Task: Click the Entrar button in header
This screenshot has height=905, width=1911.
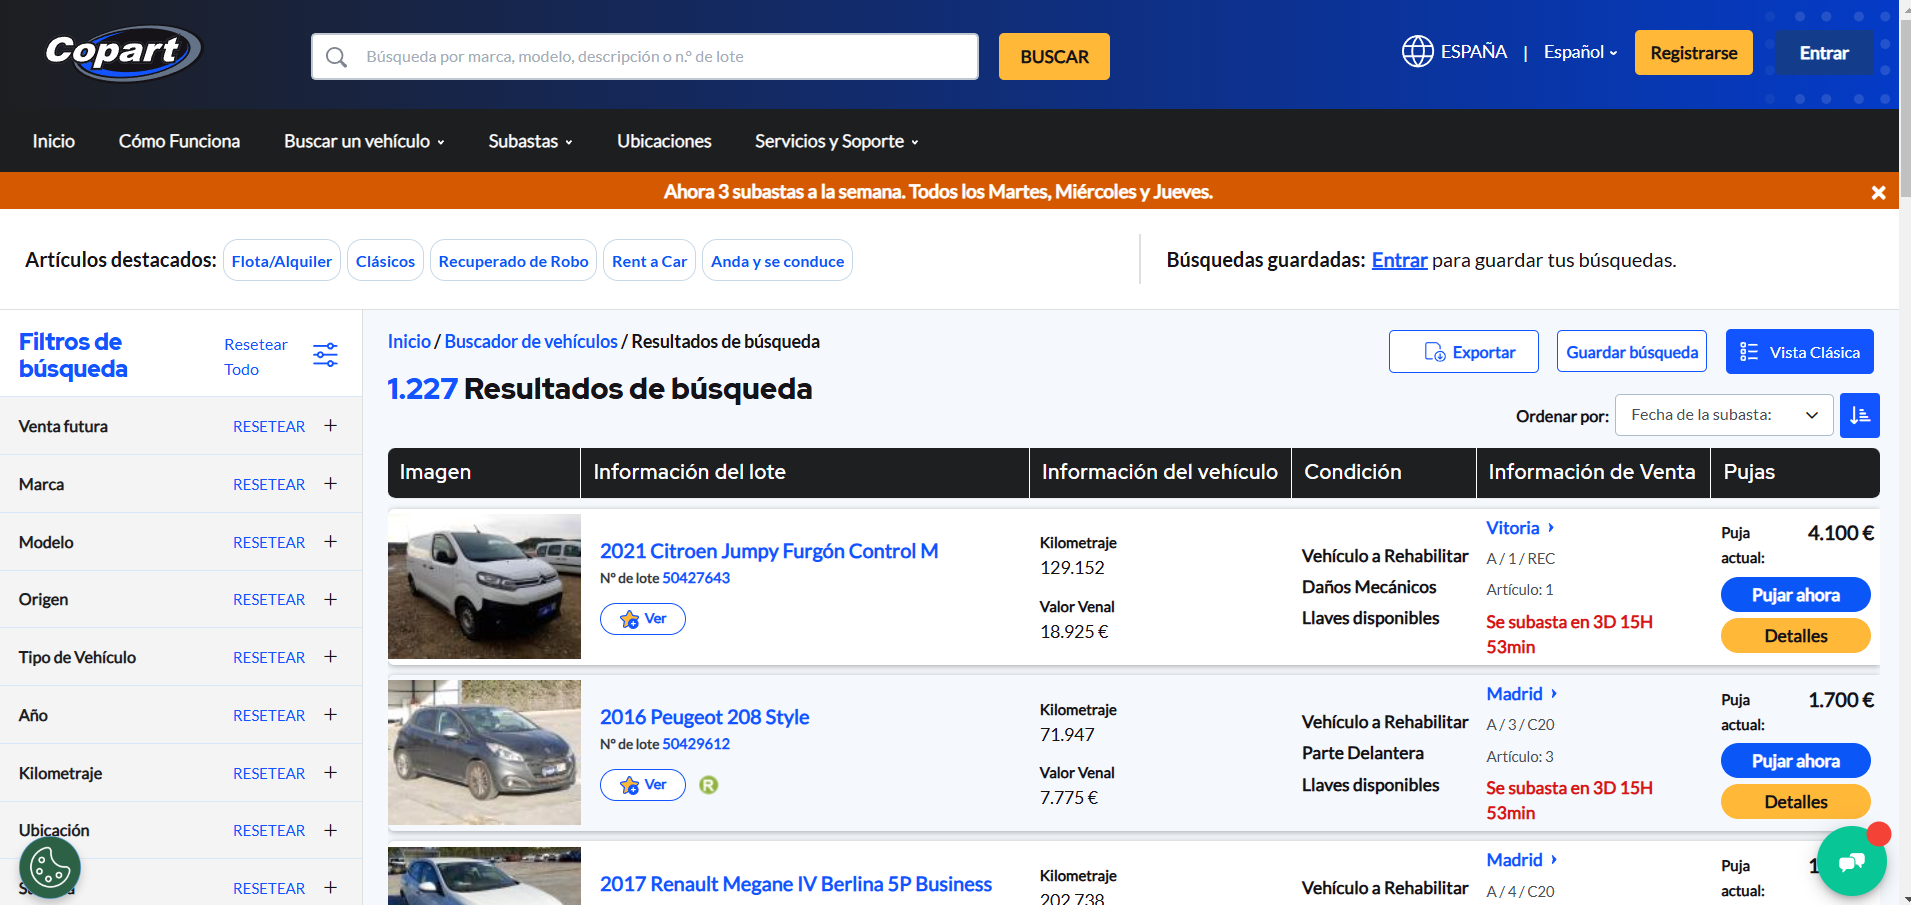Action: pyautogui.click(x=1823, y=53)
